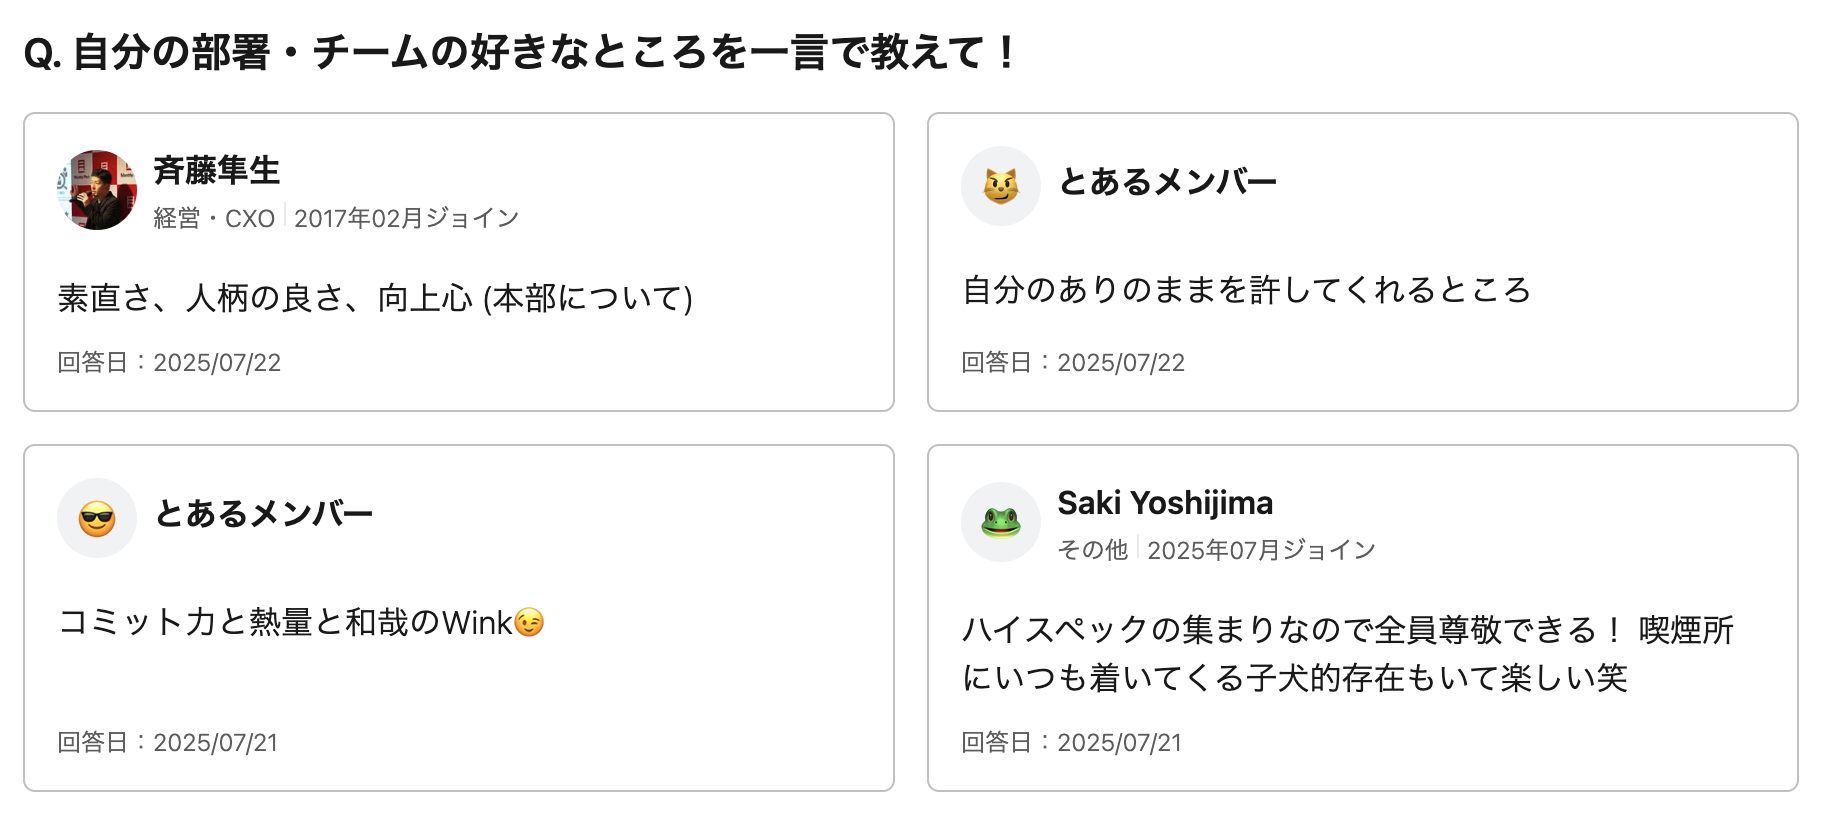Image resolution: width=1826 pixels, height=816 pixels.
Task: Click とあるメンバー name beside cat avatar
Action: 1167,182
